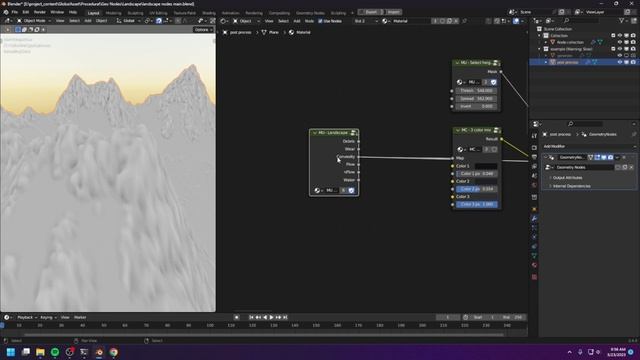Toggle the fake user shield on MU - Select heig node

(x=493, y=82)
